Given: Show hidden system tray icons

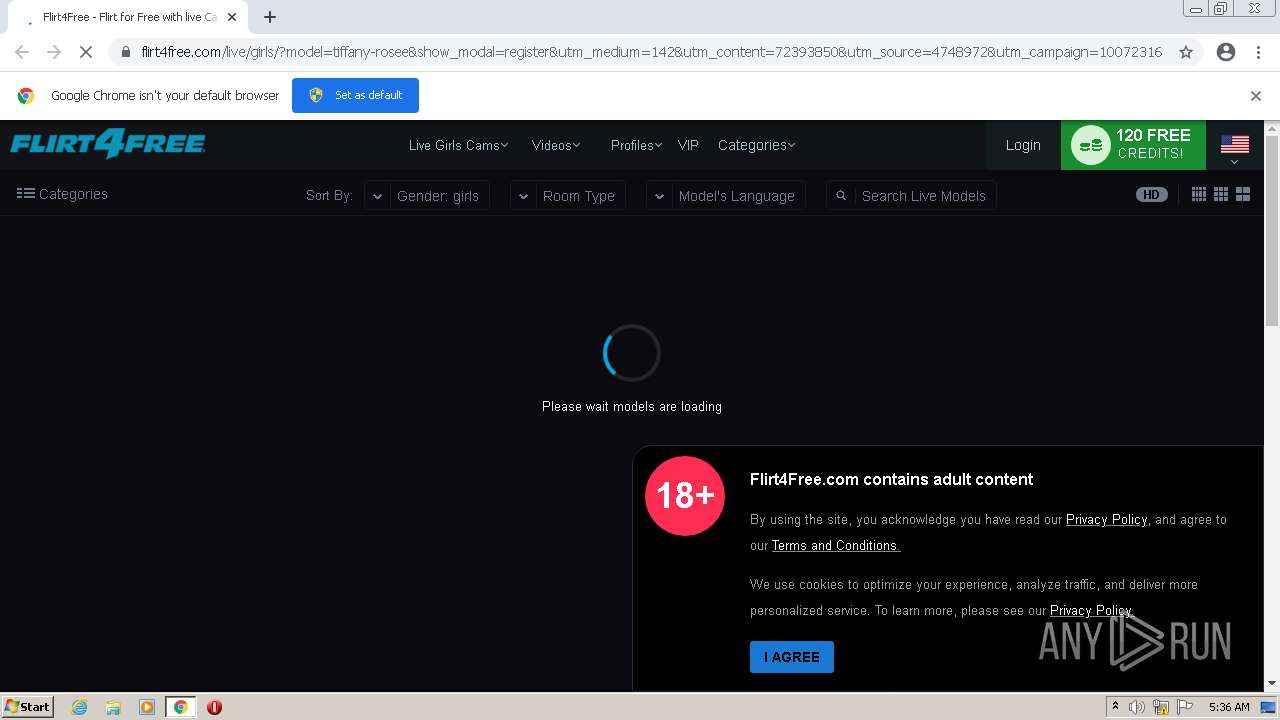Looking at the screenshot, I should (x=1115, y=707).
